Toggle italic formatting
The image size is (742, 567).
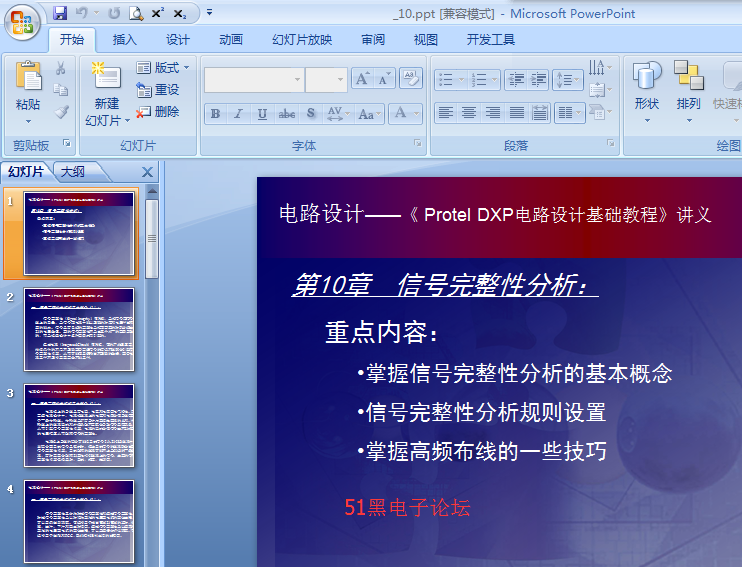(x=238, y=114)
